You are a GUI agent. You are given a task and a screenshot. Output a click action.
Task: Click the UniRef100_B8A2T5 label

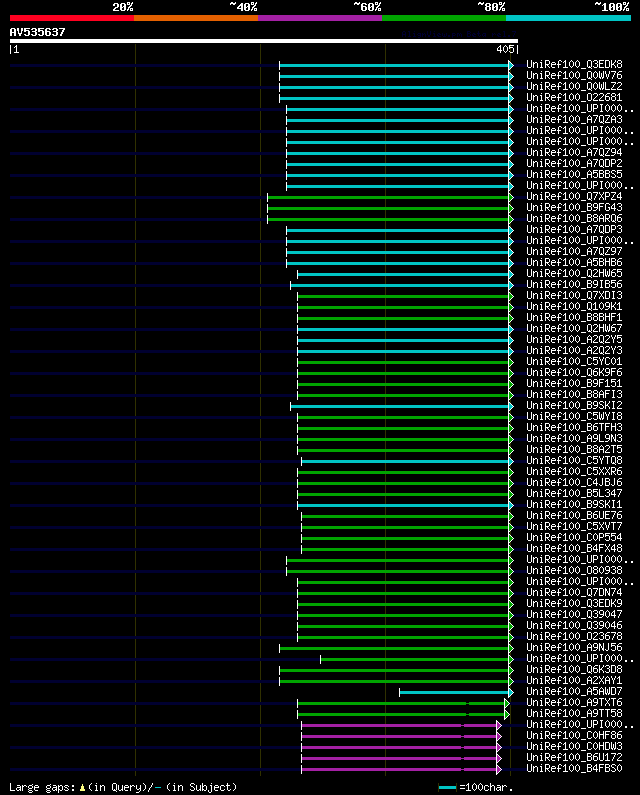point(574,450)
